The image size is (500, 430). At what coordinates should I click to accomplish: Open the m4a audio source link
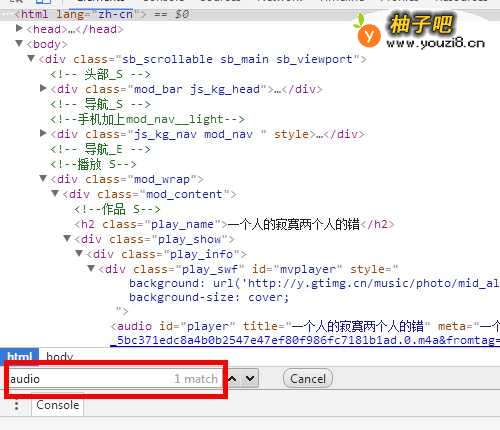305,340
